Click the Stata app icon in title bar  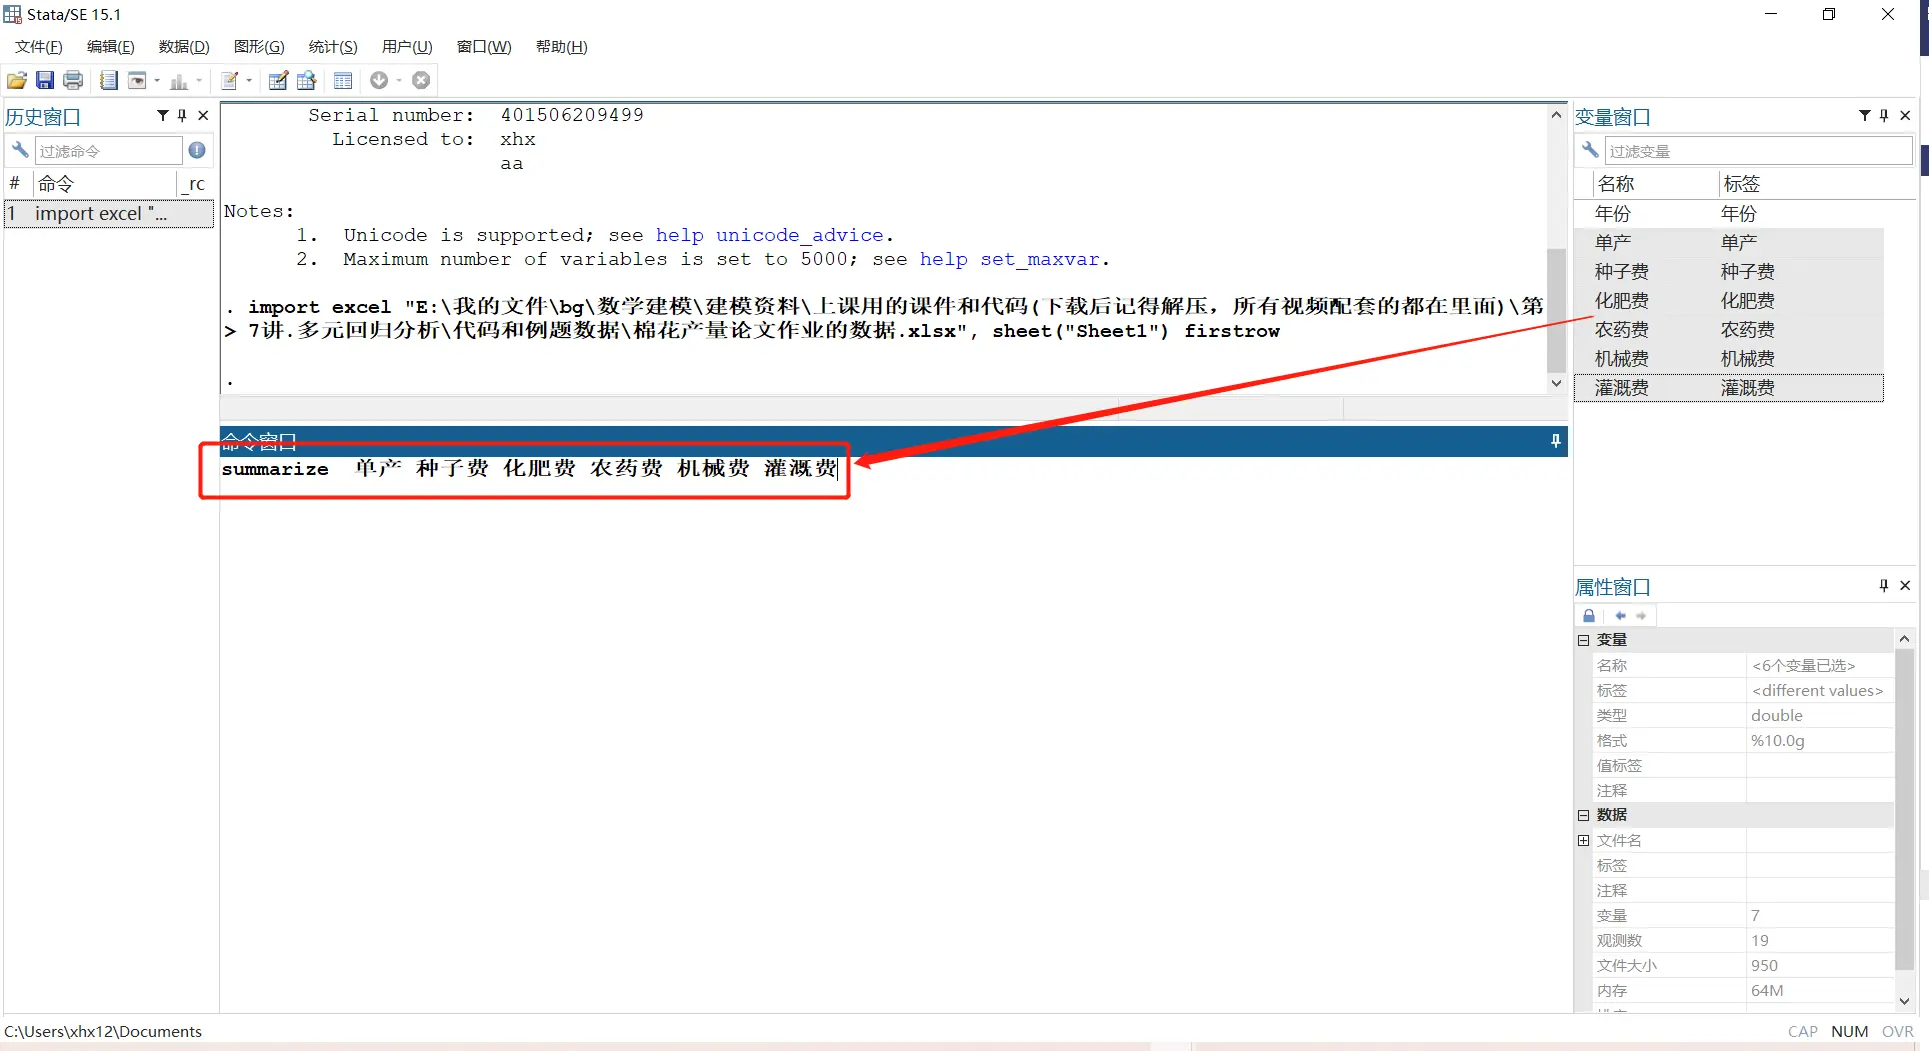(12, 14)
